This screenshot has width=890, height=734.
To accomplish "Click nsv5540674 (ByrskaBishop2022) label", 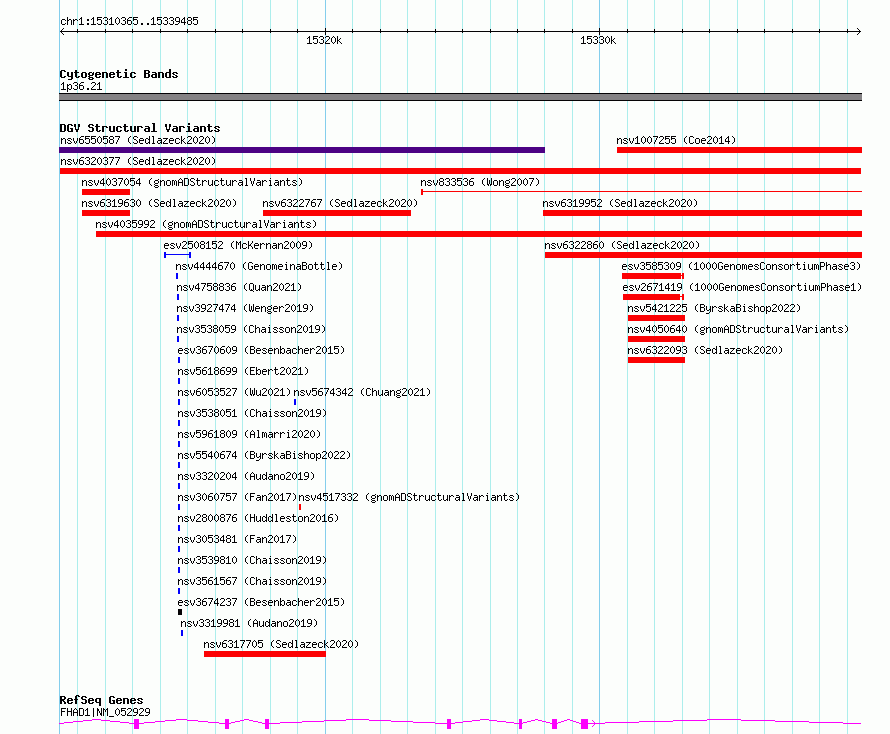I will [265, 455].
